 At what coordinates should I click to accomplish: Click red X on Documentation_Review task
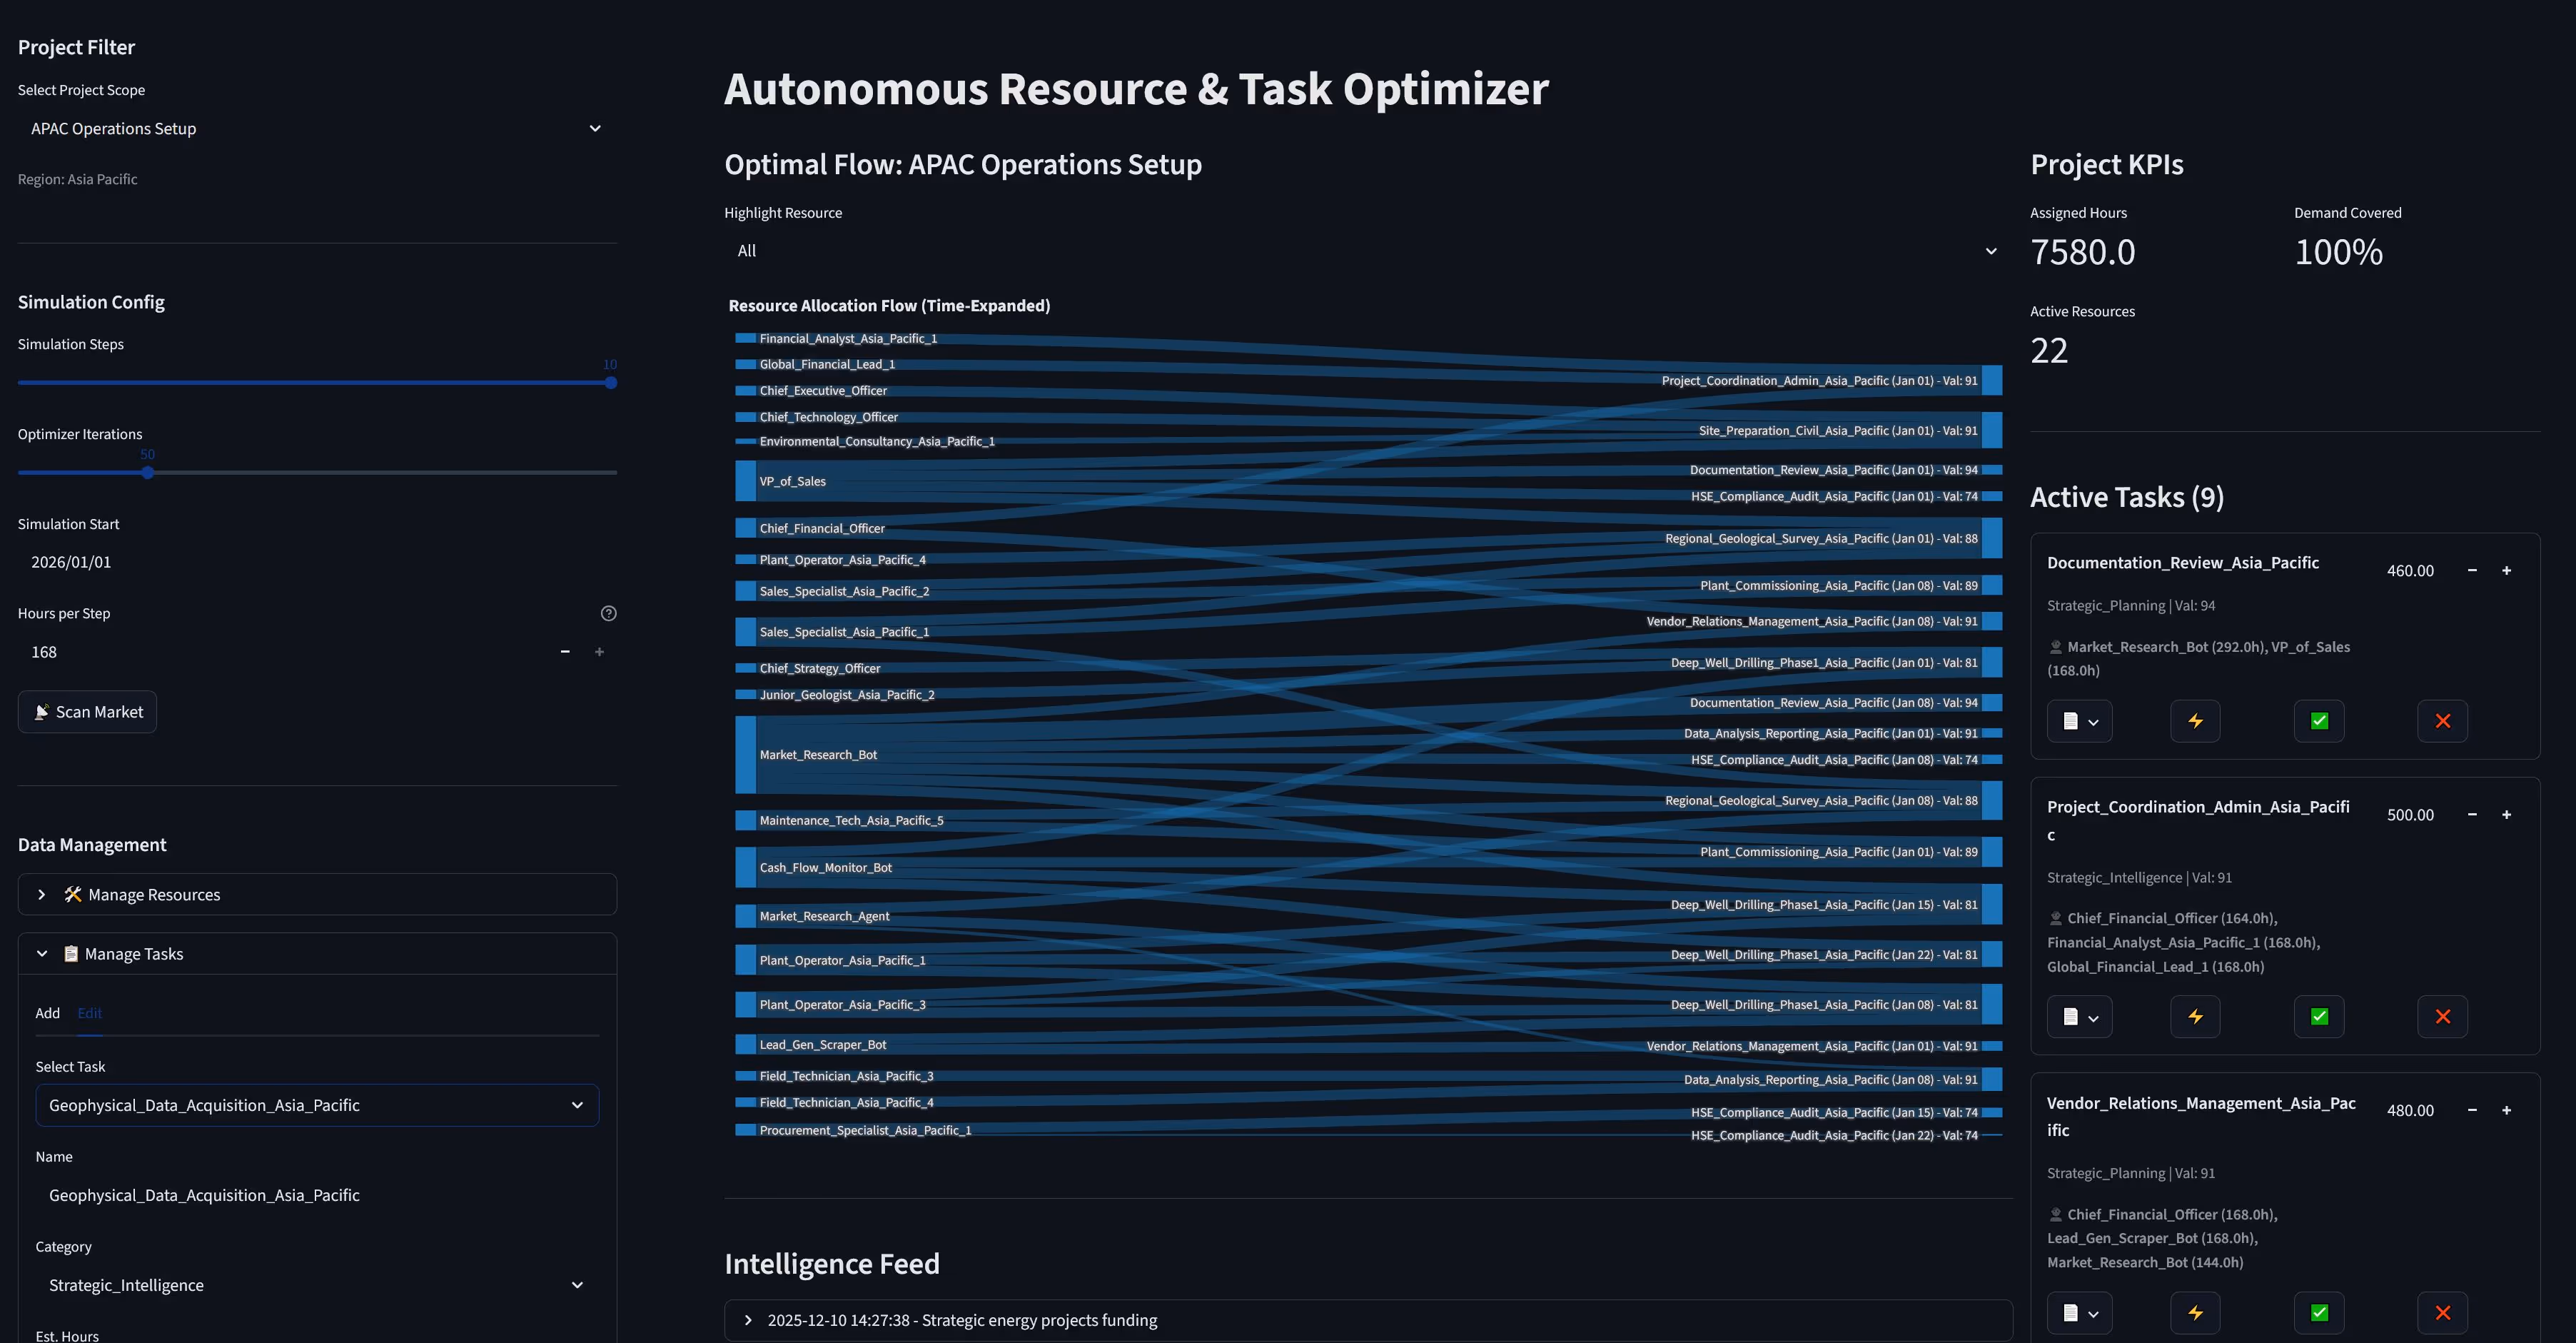(x=2442, y=721)
